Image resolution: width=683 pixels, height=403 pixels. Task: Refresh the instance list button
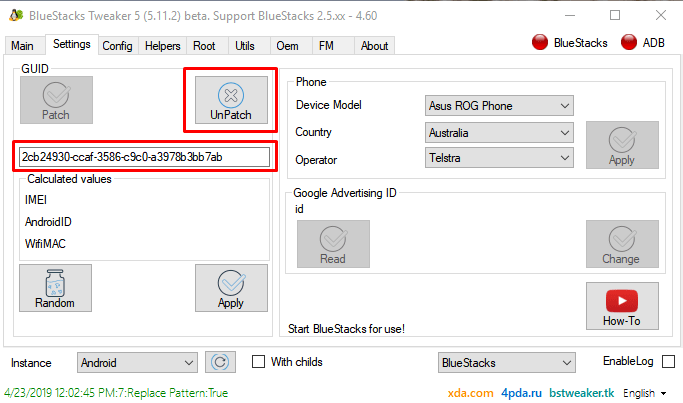[220, 362]
